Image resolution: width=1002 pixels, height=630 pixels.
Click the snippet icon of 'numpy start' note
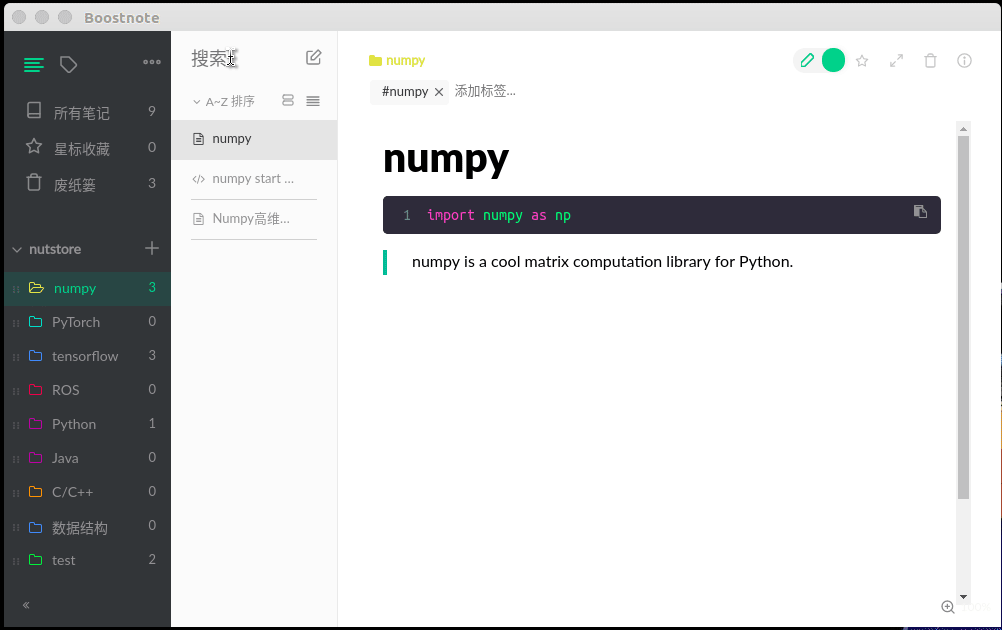[x=199, y=180]
